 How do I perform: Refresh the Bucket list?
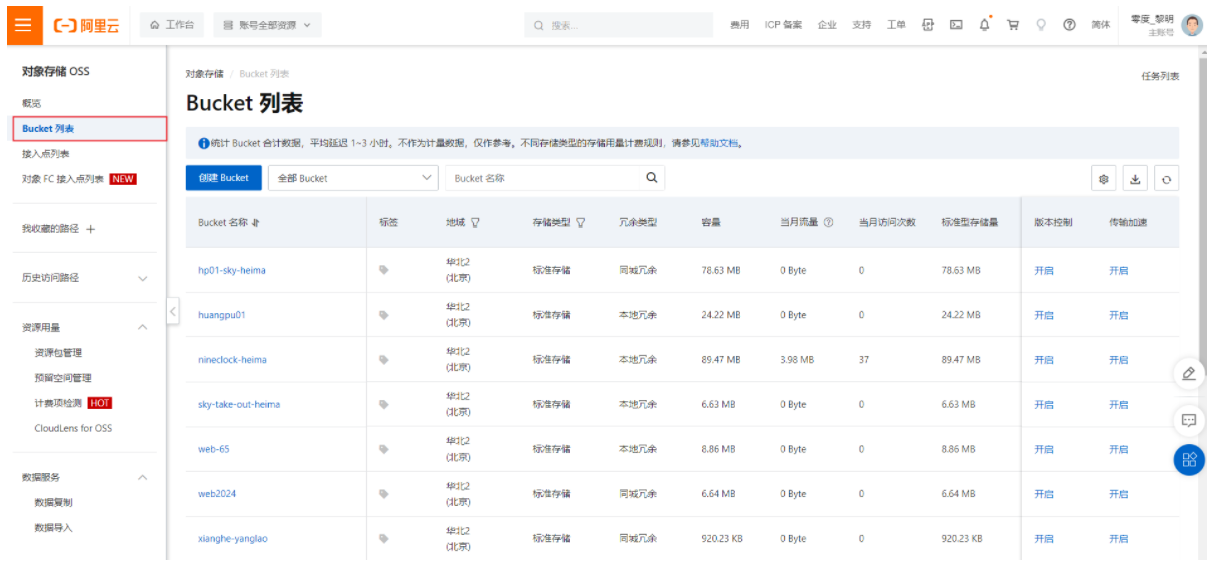1166,179
